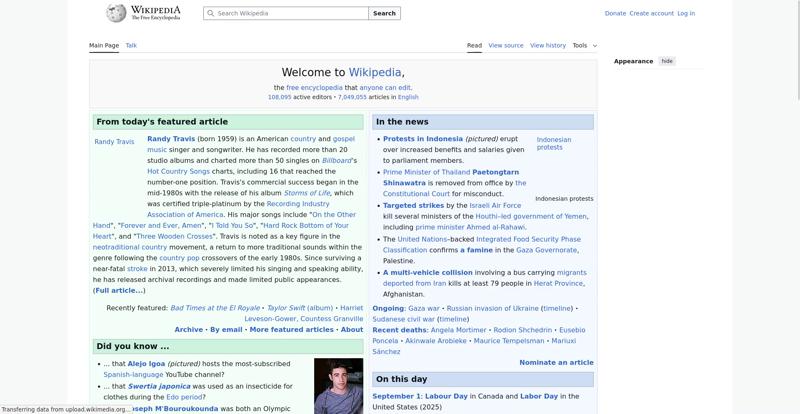Image resolution: width=800 pixels, height=414 pixels.
Task: Open the Herat Province link
Action: pyautogui.click(x=558, y=283)
